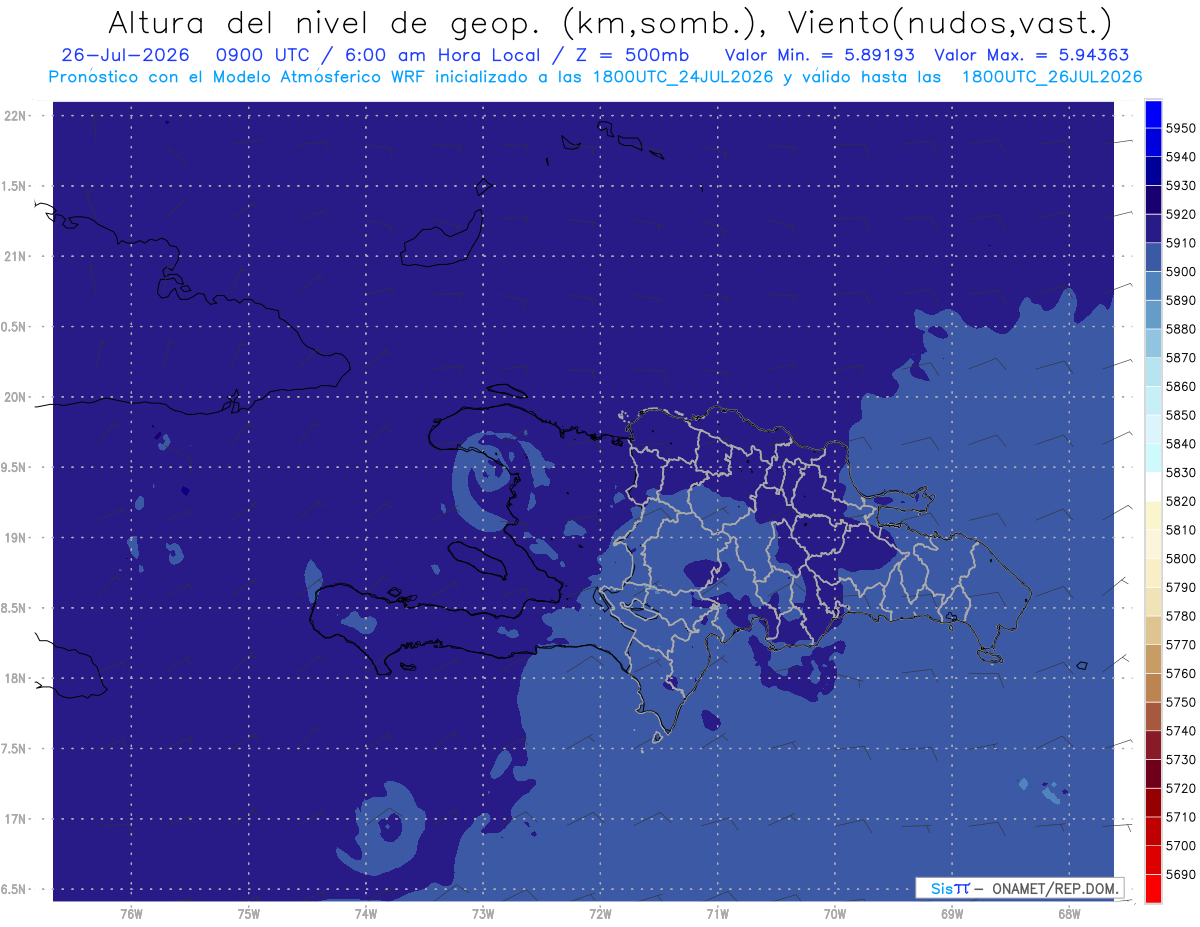The image size is (1200, 927).
Task: Click the 'SisTT - ONAMET/REP.DOM.' label
Action: tap(1021, 888)
